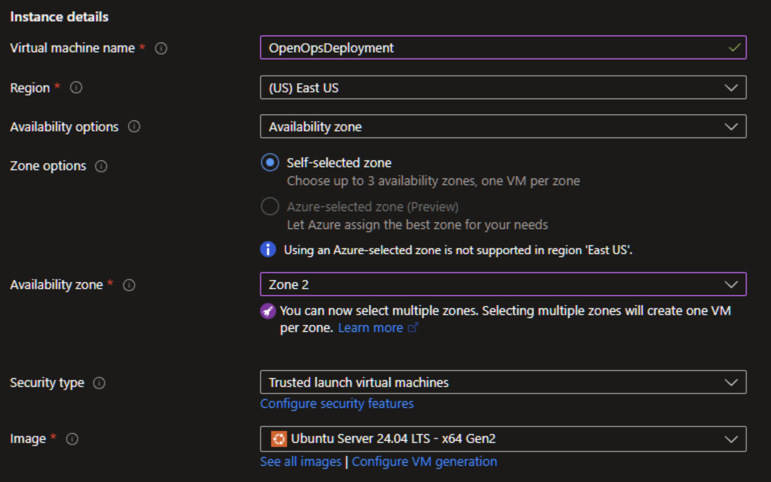
Task: Click Configure security features link
Action: coord(337,404)
